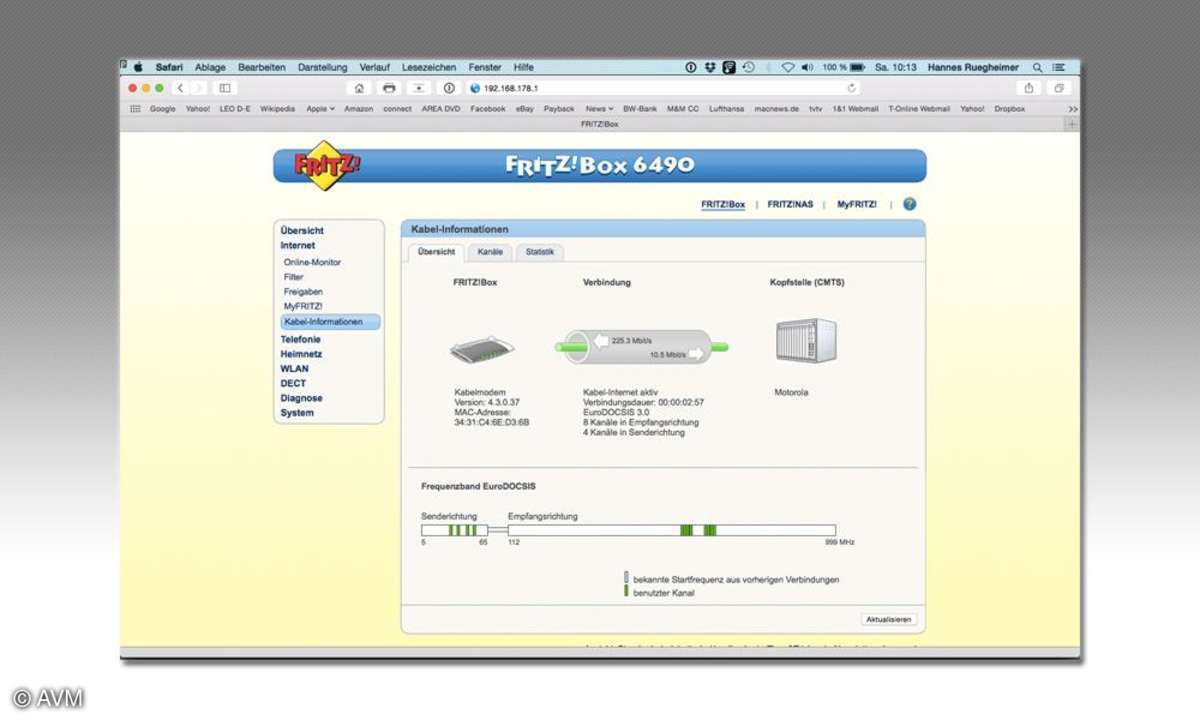Open the Darstellung menu

pos(322,67)
